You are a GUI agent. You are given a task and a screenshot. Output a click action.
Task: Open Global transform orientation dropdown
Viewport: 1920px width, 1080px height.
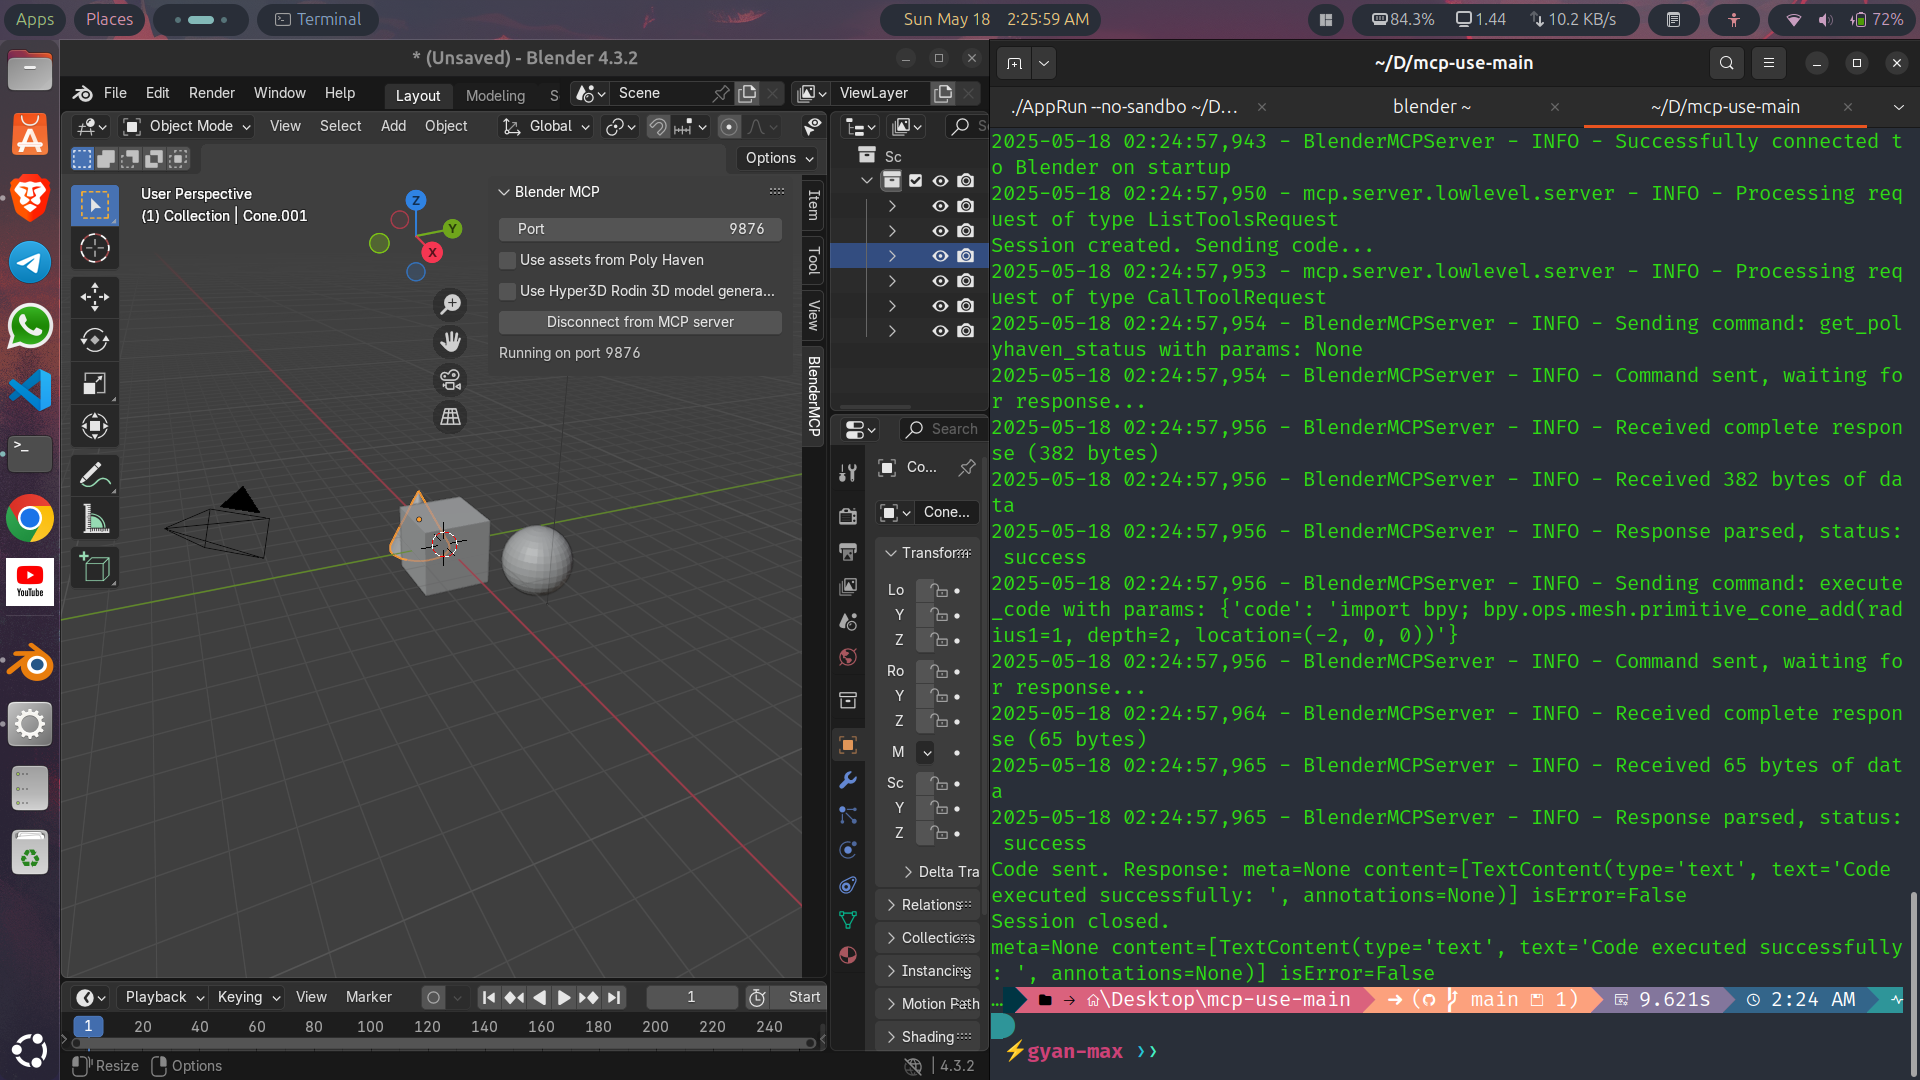[x=548, y=126]
